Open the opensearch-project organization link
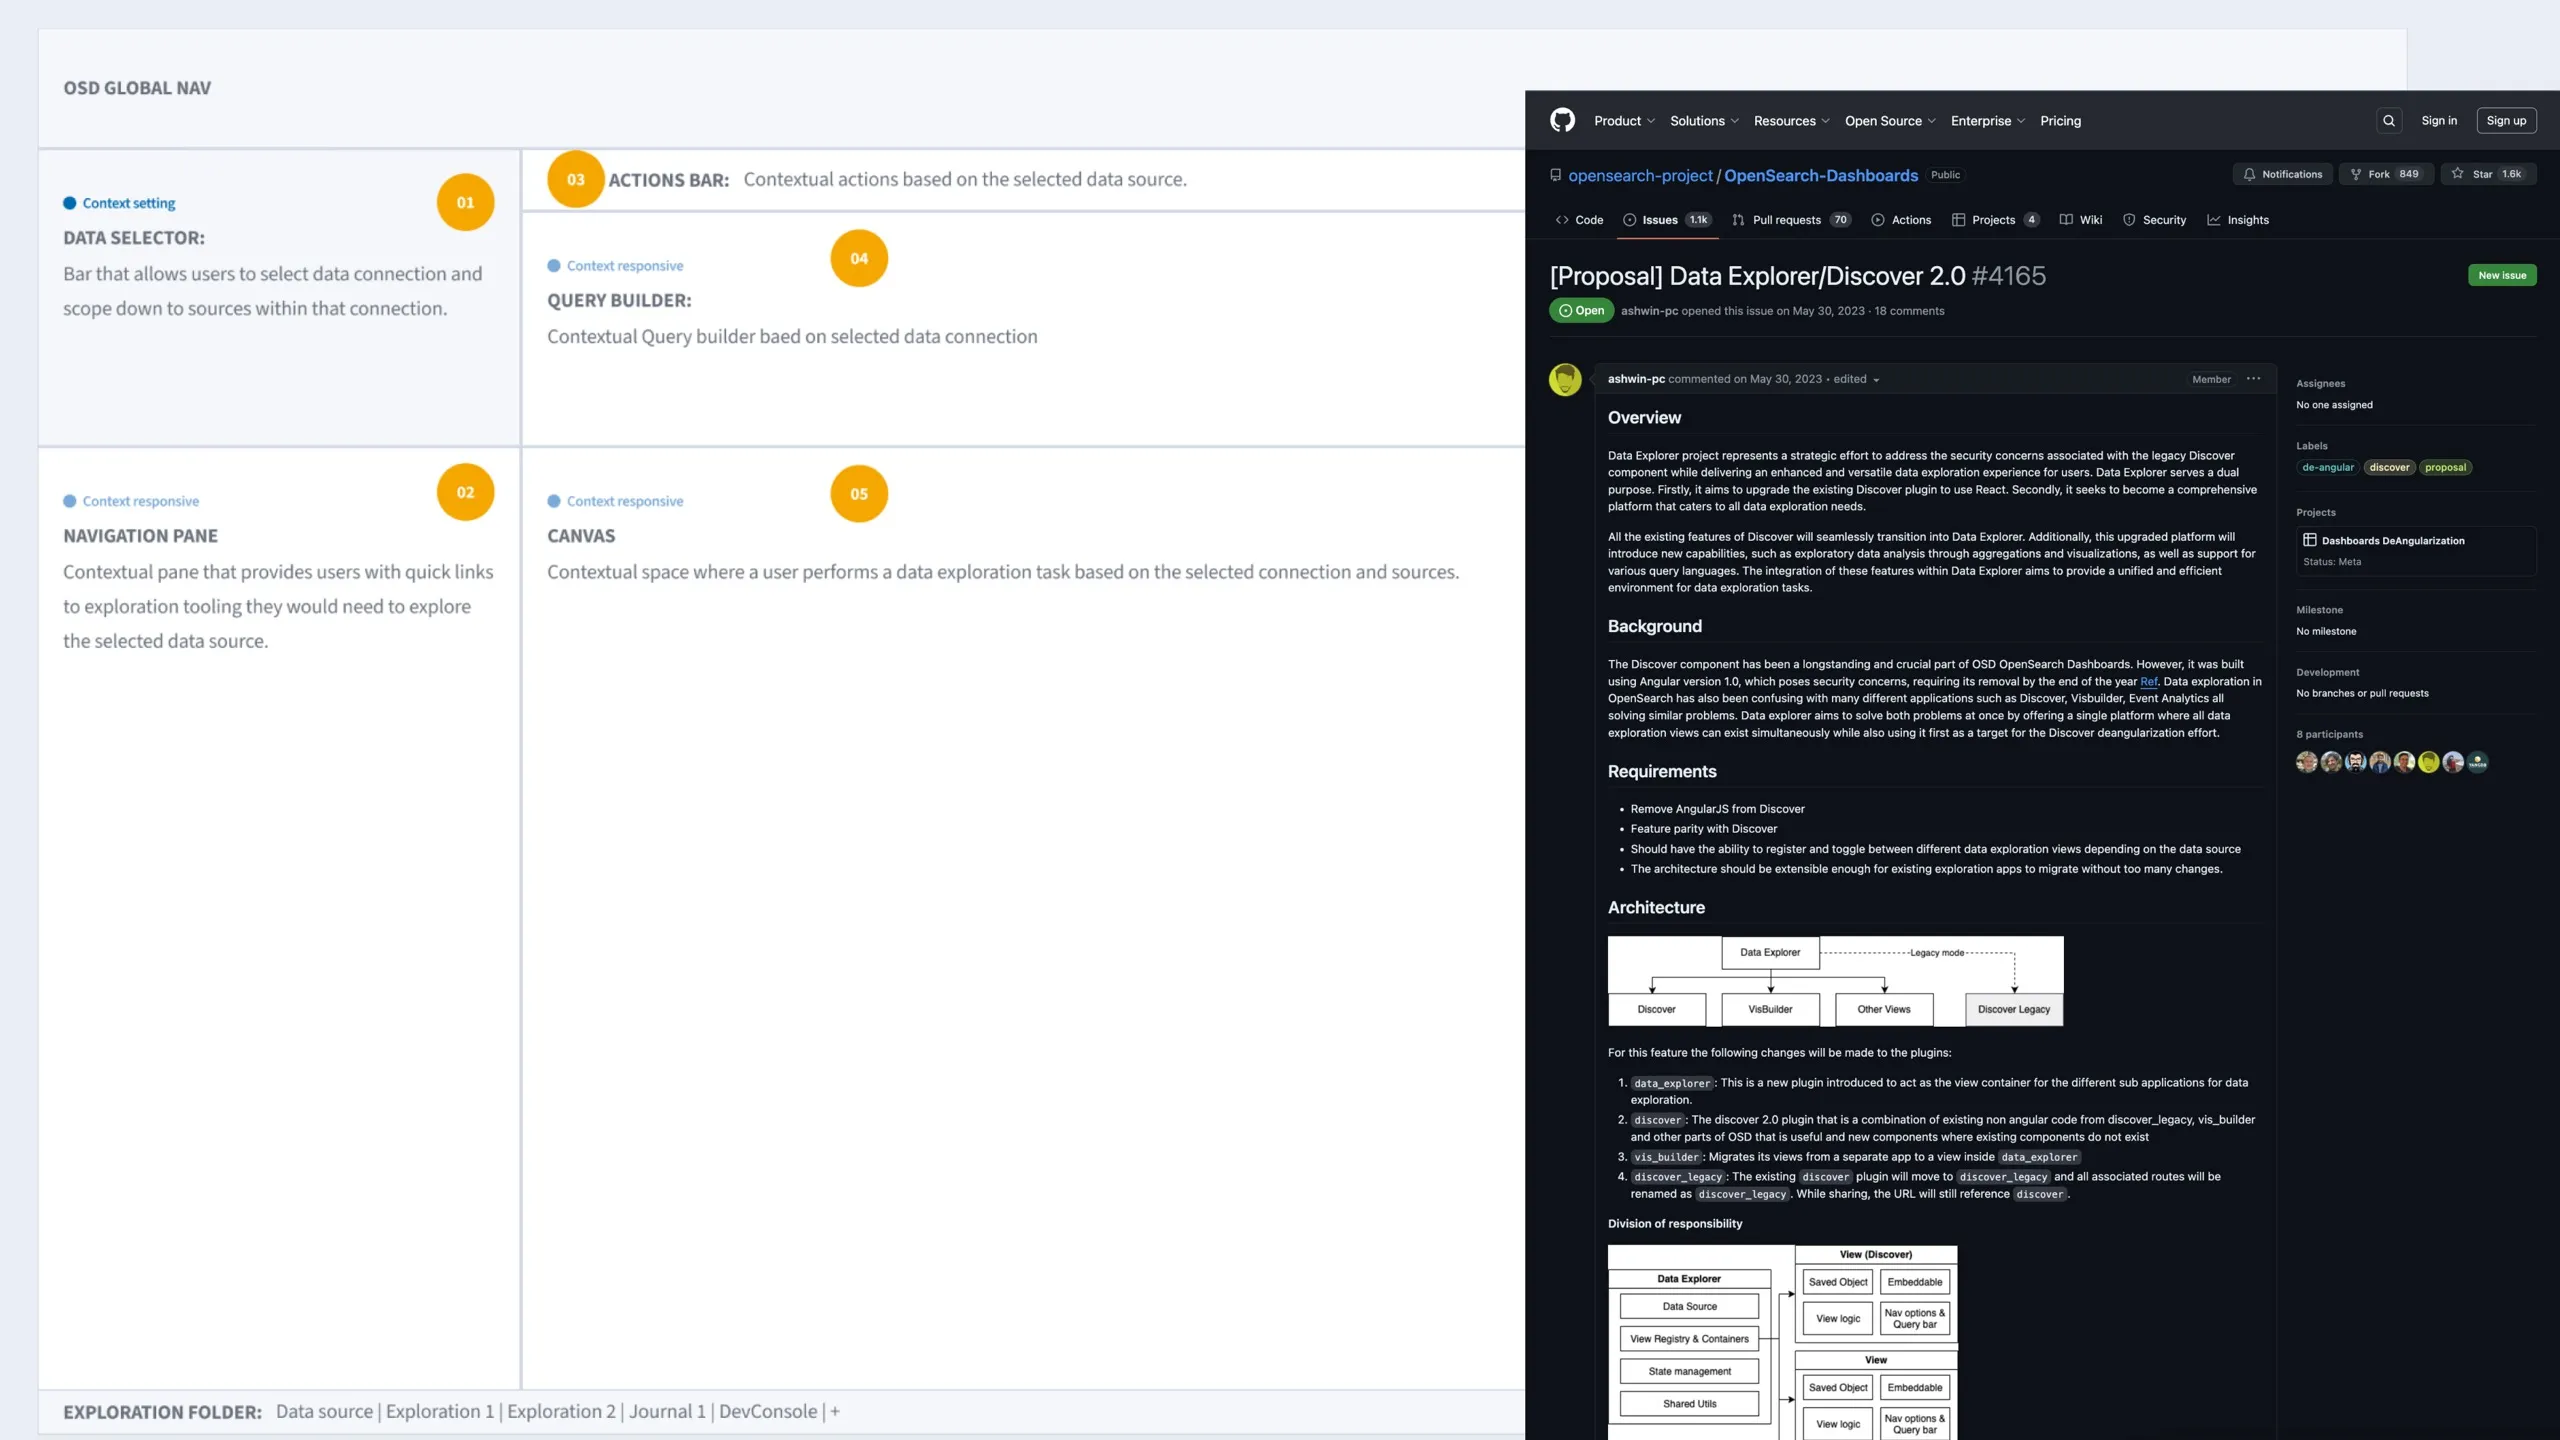 click(1640, 175)
